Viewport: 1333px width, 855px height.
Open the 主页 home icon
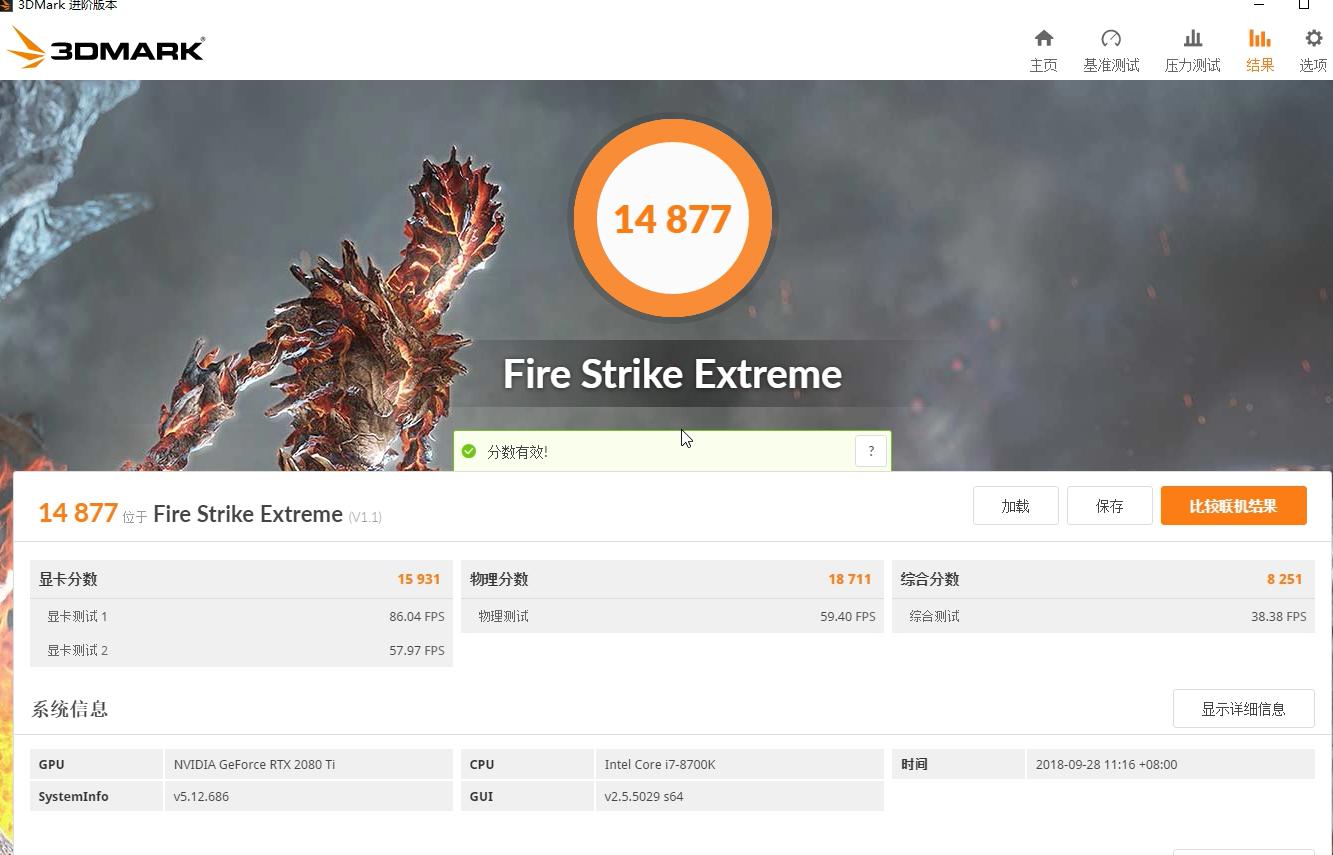(1043, 38)
